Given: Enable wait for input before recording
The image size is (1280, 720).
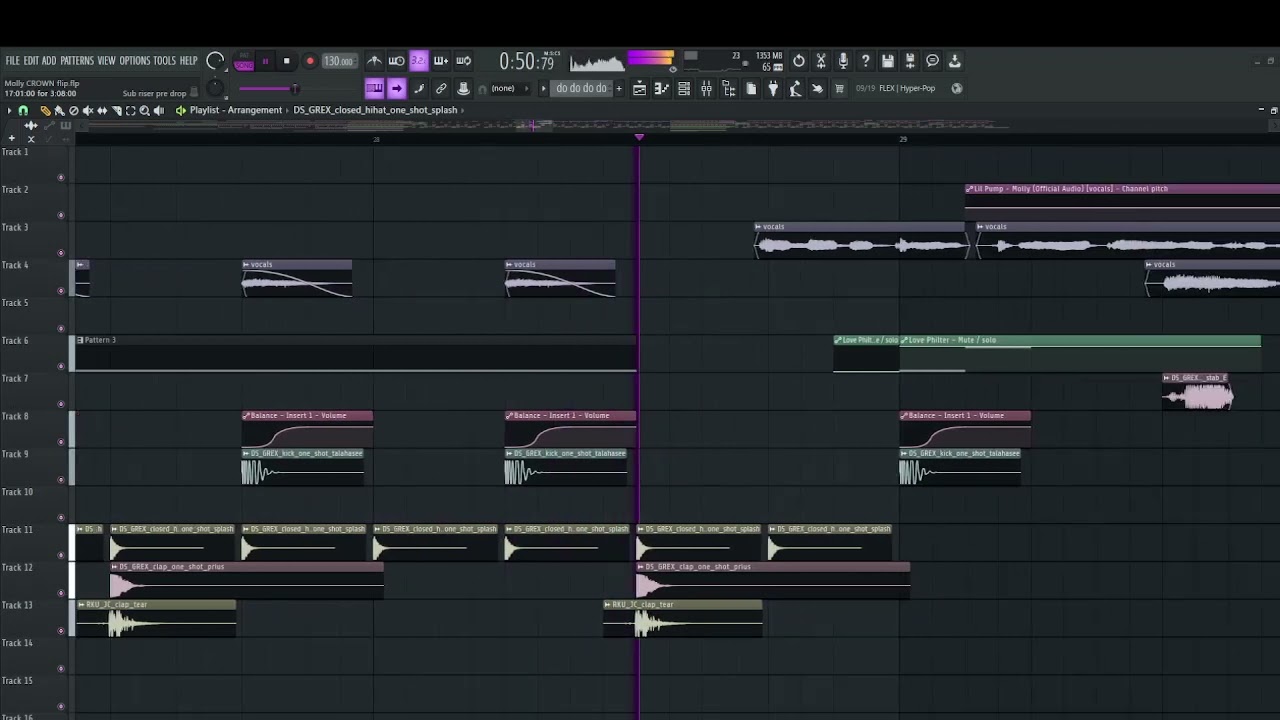Looking at the screenshot, I should click(x=396, y=61).
